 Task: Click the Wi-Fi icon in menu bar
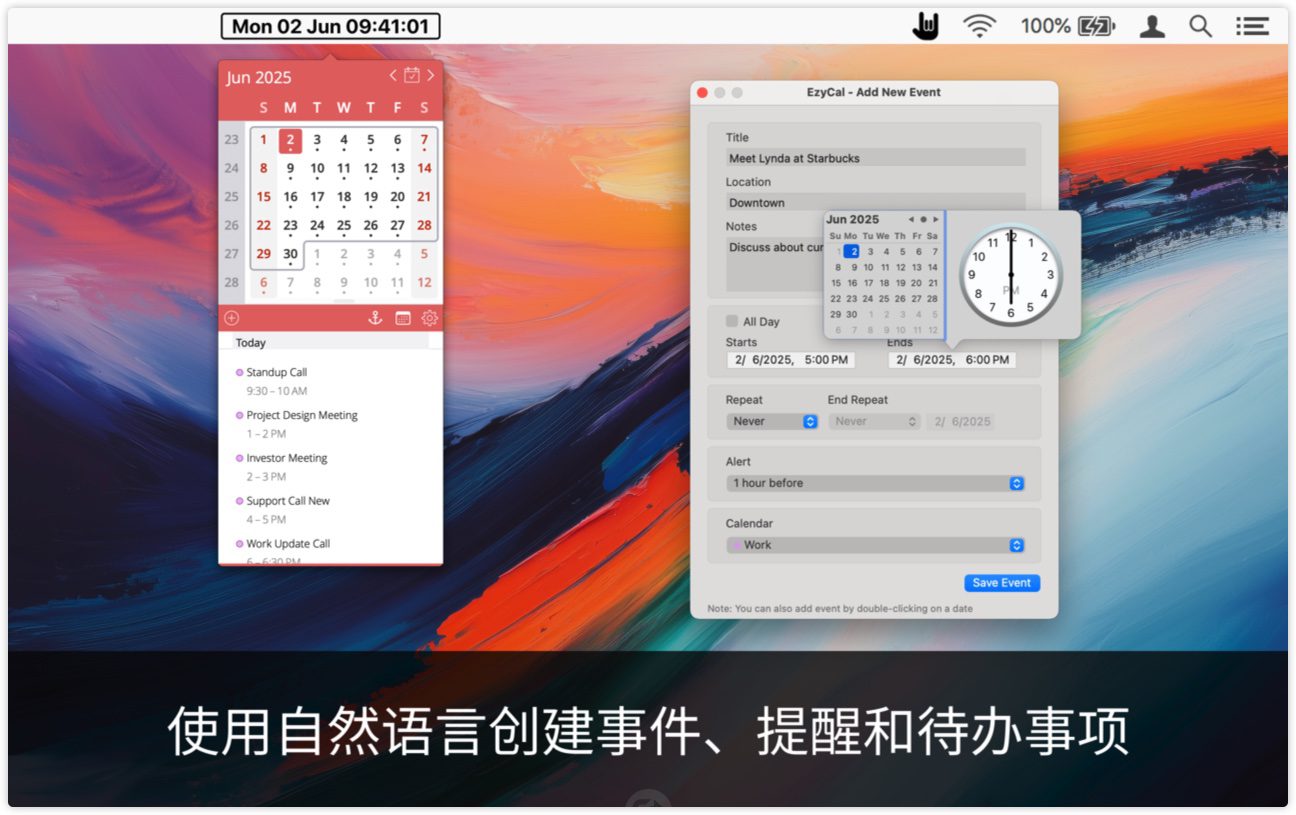[979, 26]
